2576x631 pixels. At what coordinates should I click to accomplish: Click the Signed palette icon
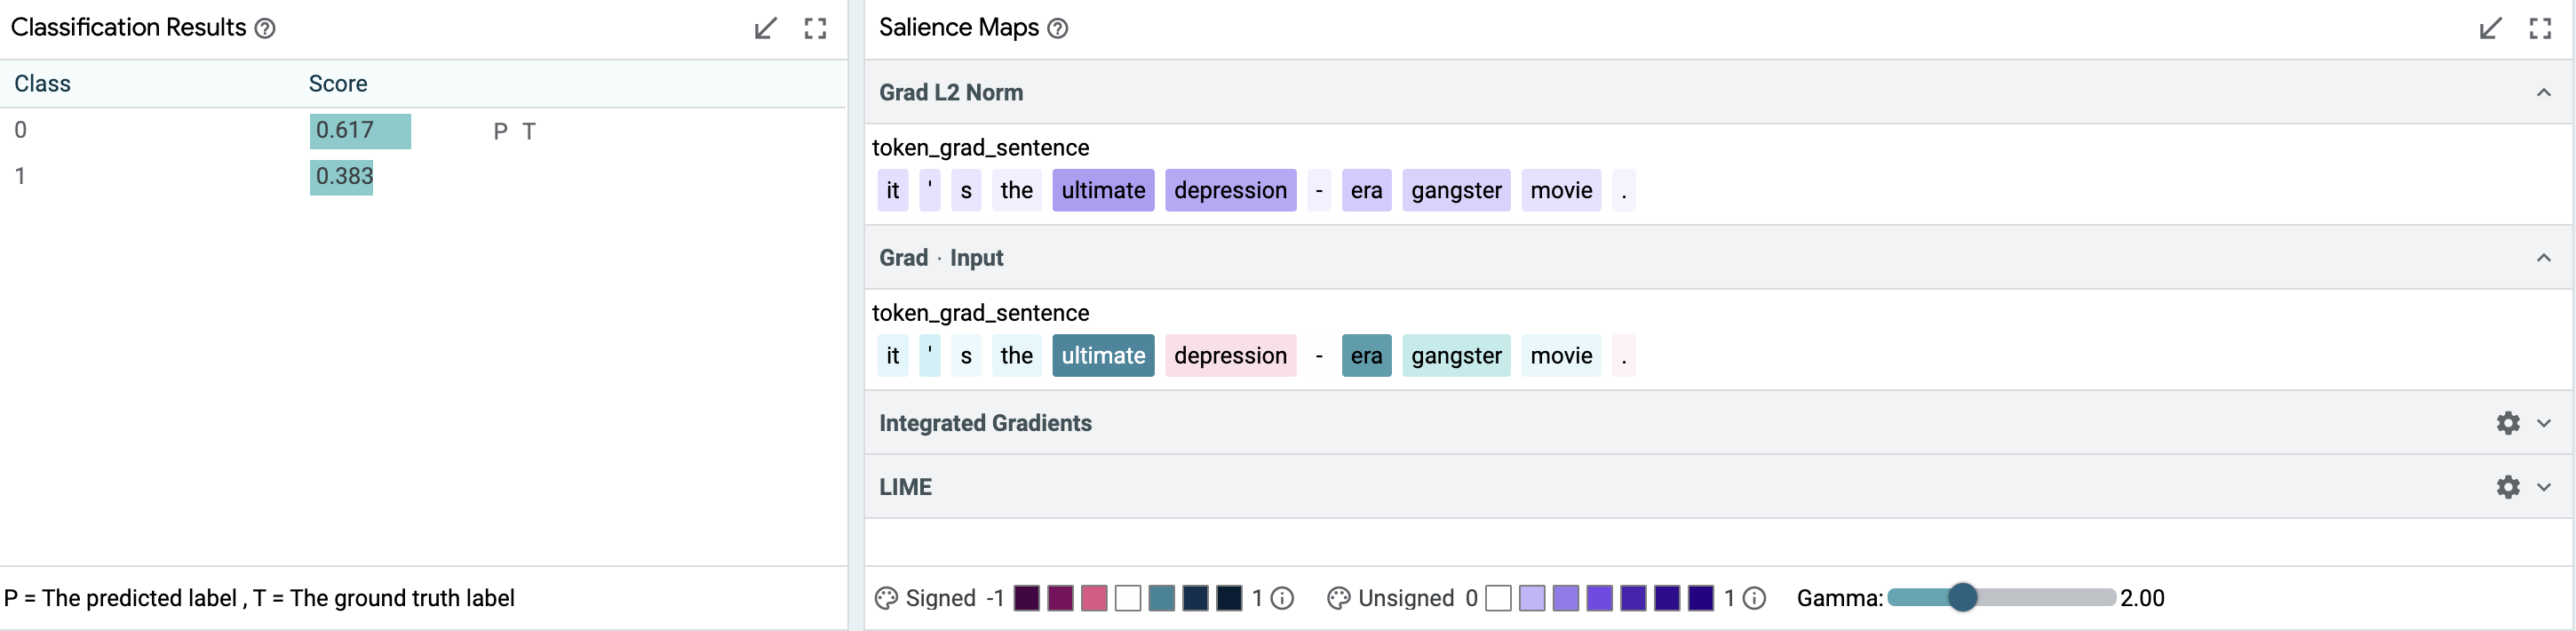click(886, 598)
